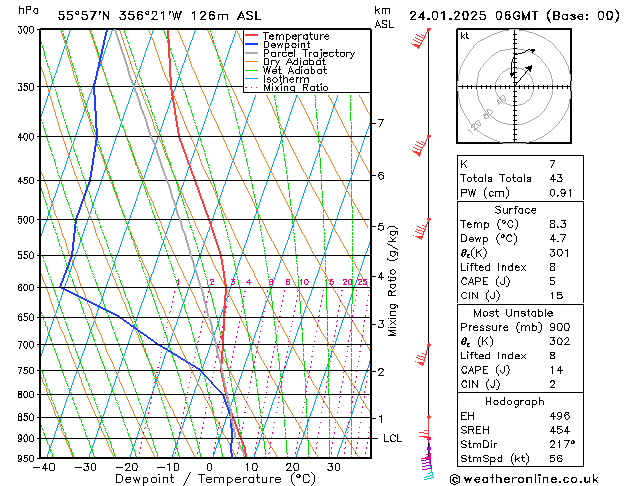Screen dimensions: 629x486
Task: Click the wind barb at the 700 hPa level
Action: tap(422, 354)
